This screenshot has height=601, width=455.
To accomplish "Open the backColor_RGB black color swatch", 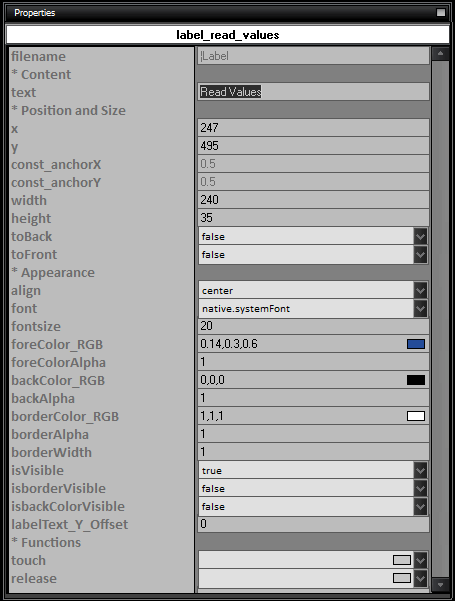I will click(x=416, y=380).
